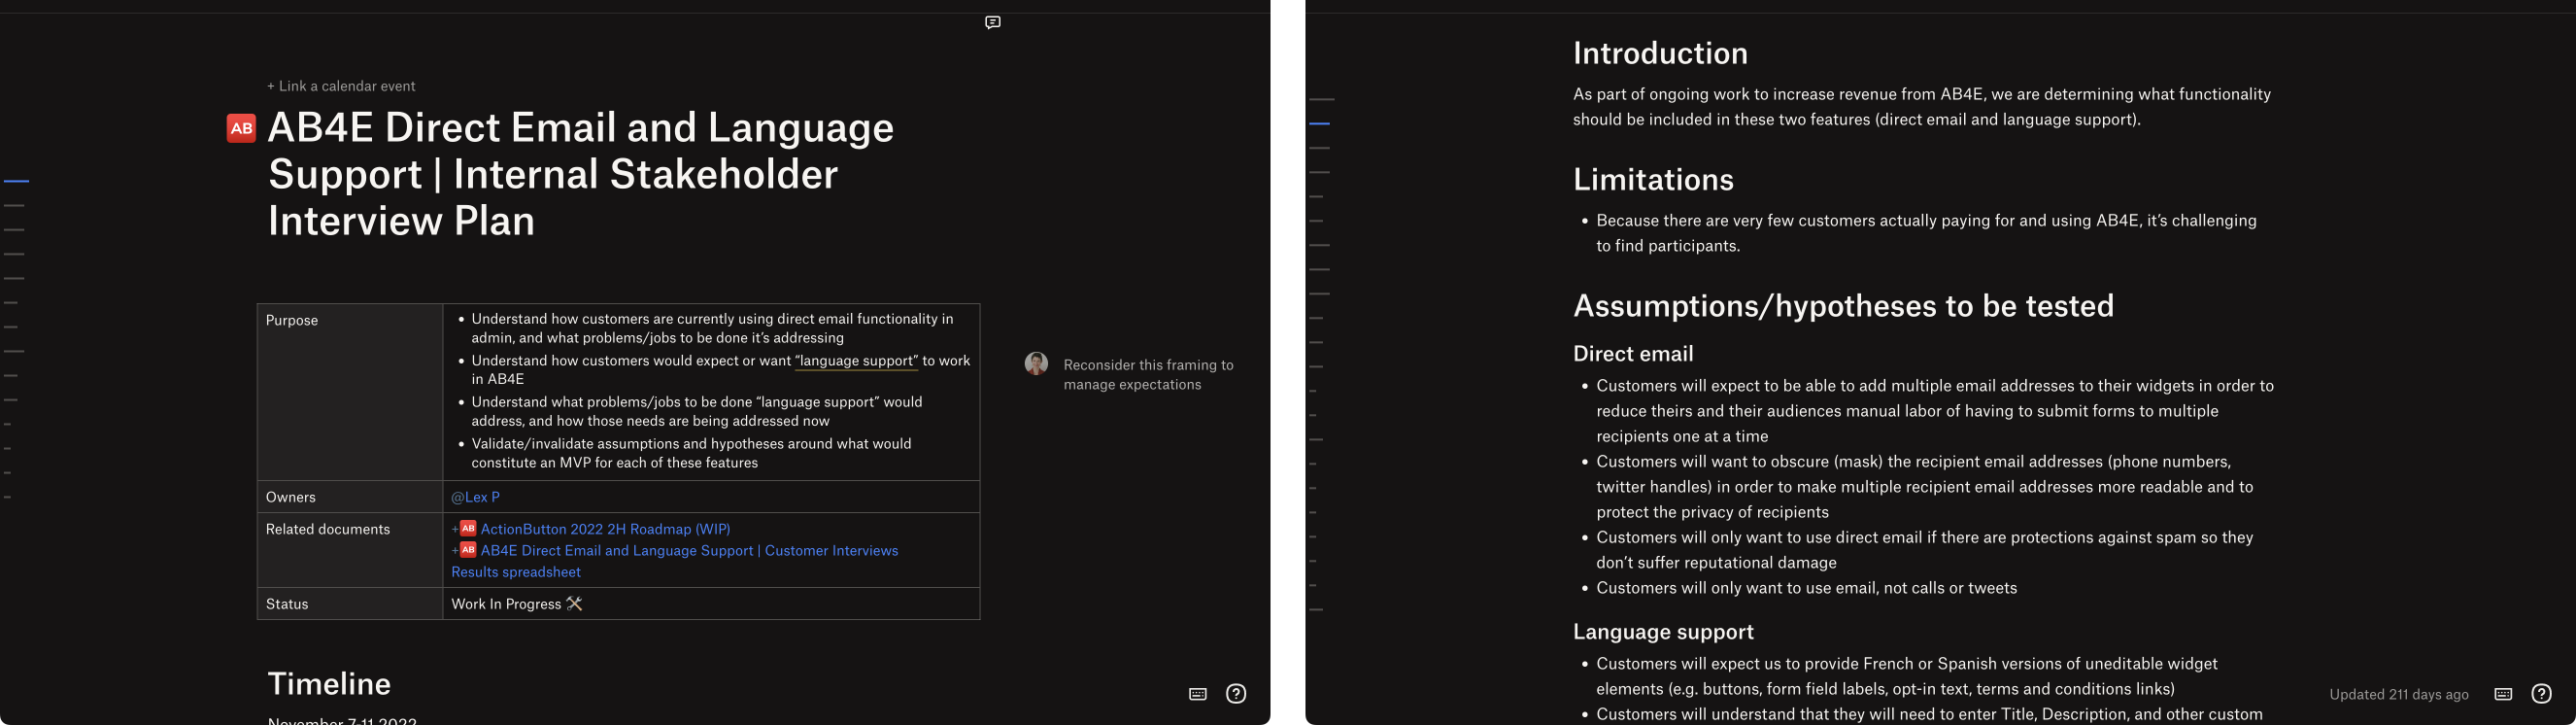Click "+ Link a calendar event"
The image size is (2576, 725).
pos(341,86)
